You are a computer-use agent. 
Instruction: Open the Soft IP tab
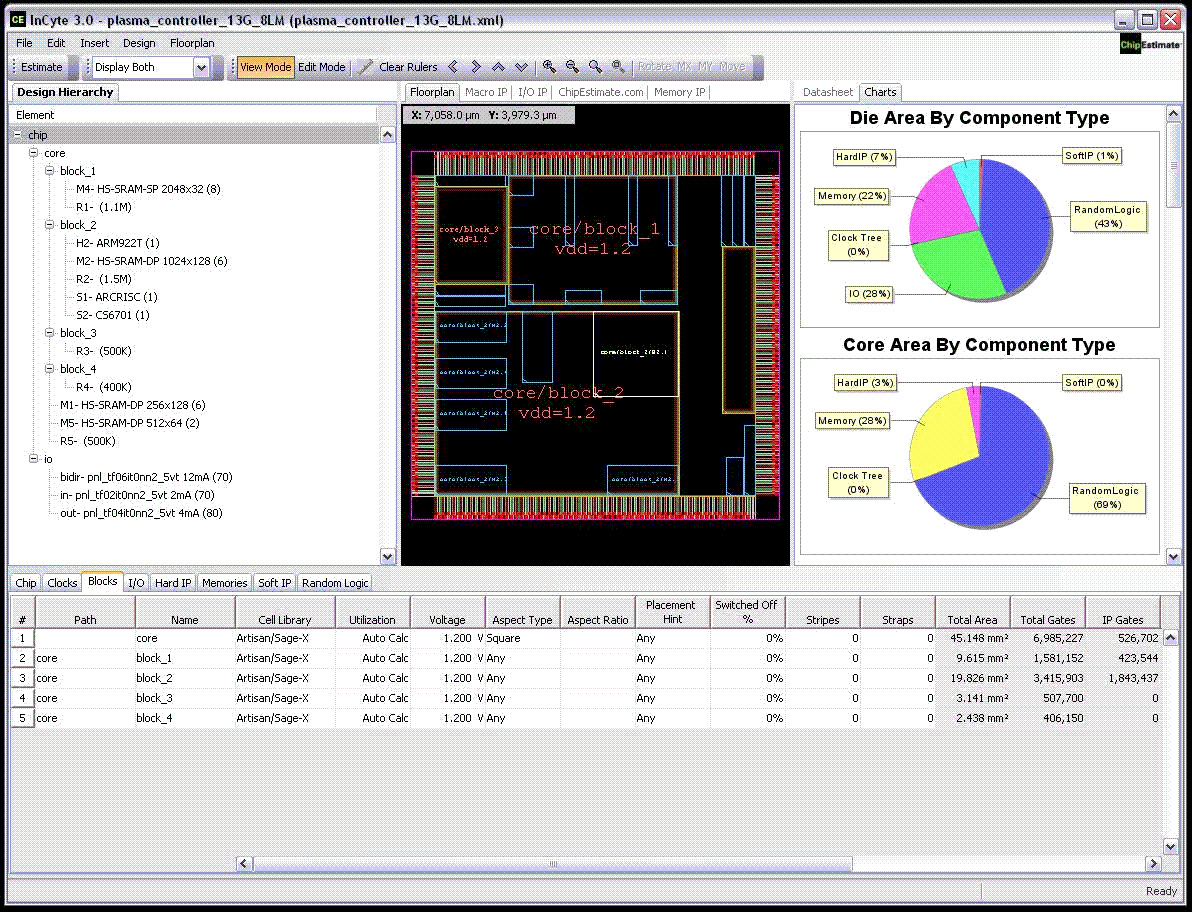click(x=274, y=583)
